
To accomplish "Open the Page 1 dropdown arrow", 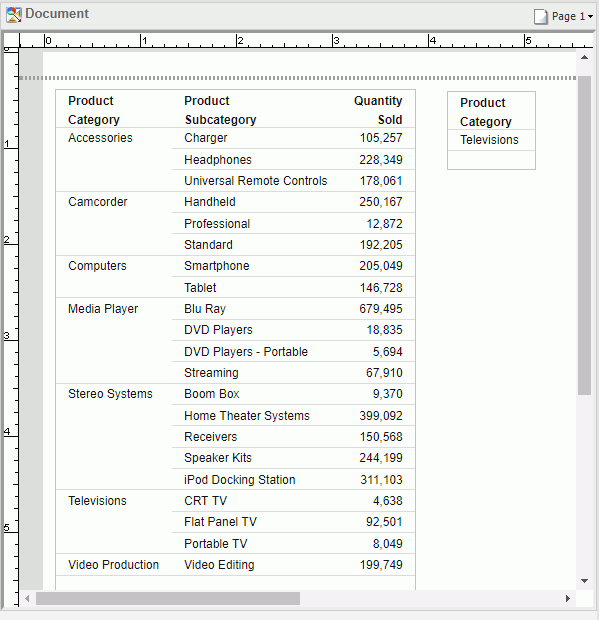I will pos(590,17).
